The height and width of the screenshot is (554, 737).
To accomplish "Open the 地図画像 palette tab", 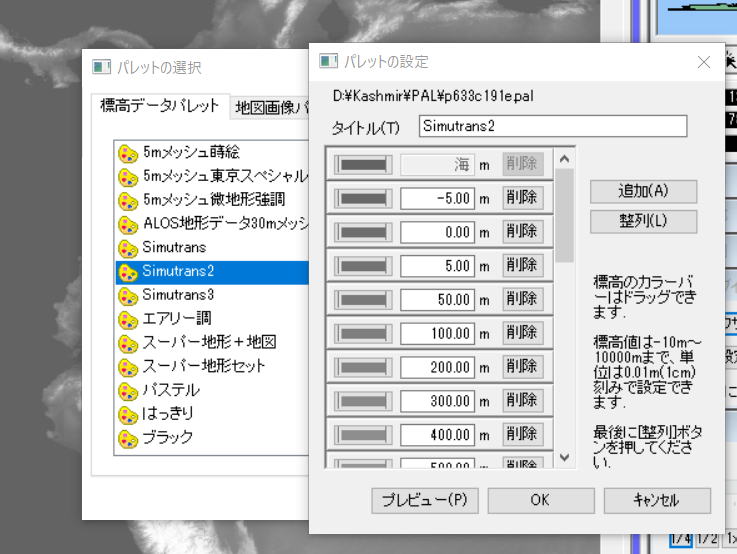I will [x=270, y=107].
